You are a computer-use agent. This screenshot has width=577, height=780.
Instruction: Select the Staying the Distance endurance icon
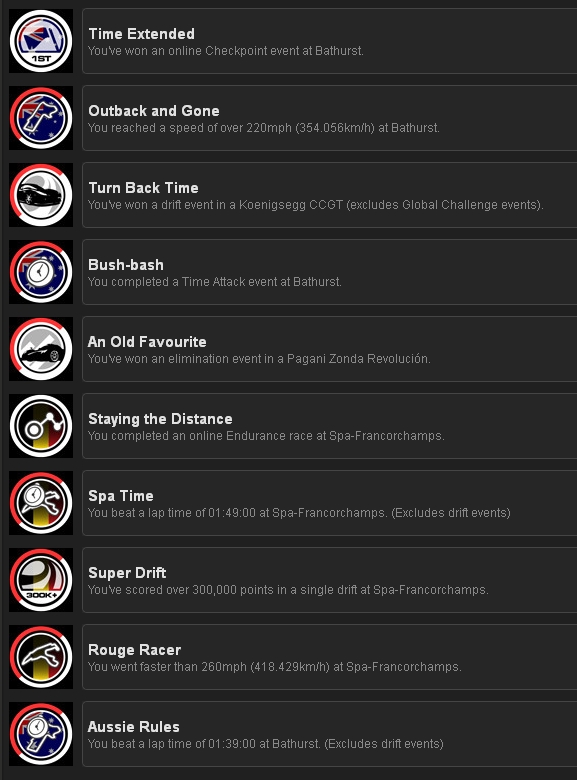(41, 426)
